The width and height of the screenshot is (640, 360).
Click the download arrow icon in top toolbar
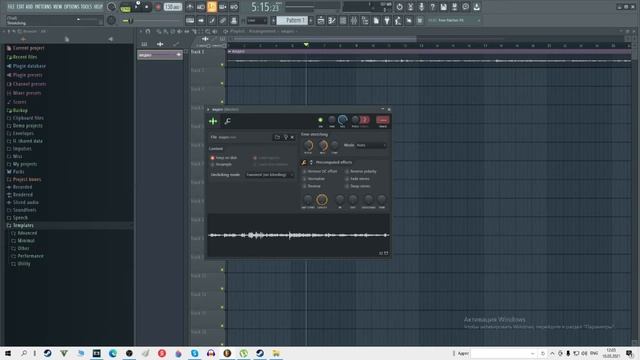click(477, 7)
